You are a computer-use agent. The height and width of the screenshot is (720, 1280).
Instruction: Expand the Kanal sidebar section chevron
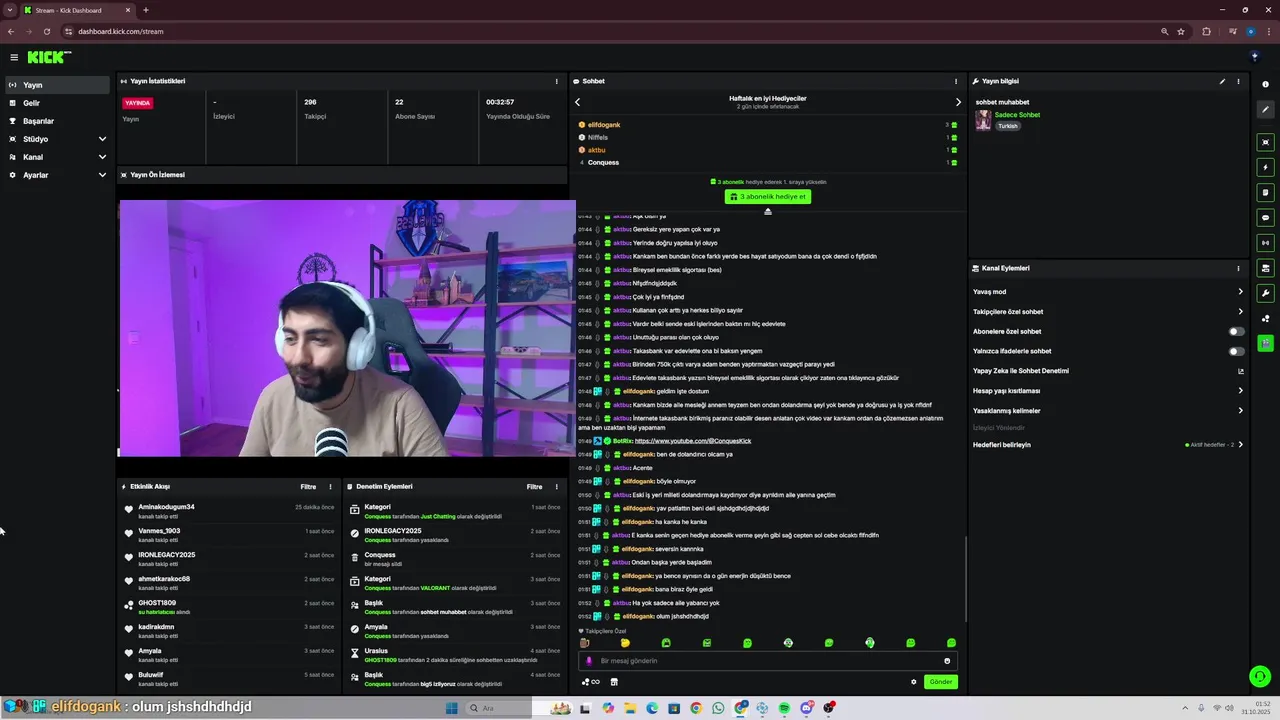click(102, 157)
